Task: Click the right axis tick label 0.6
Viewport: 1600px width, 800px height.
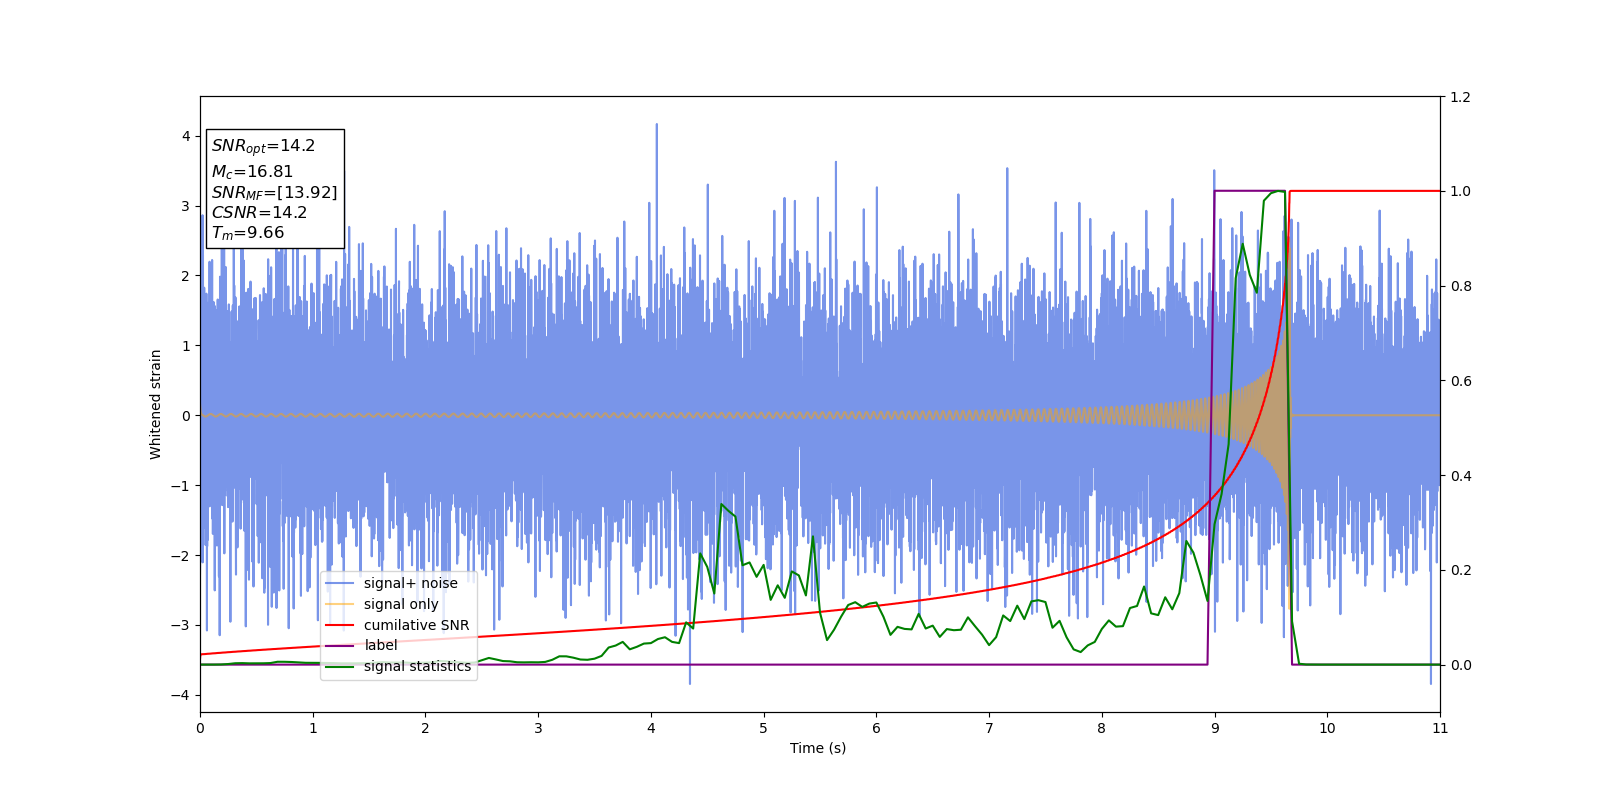Action: [1461, 381]
